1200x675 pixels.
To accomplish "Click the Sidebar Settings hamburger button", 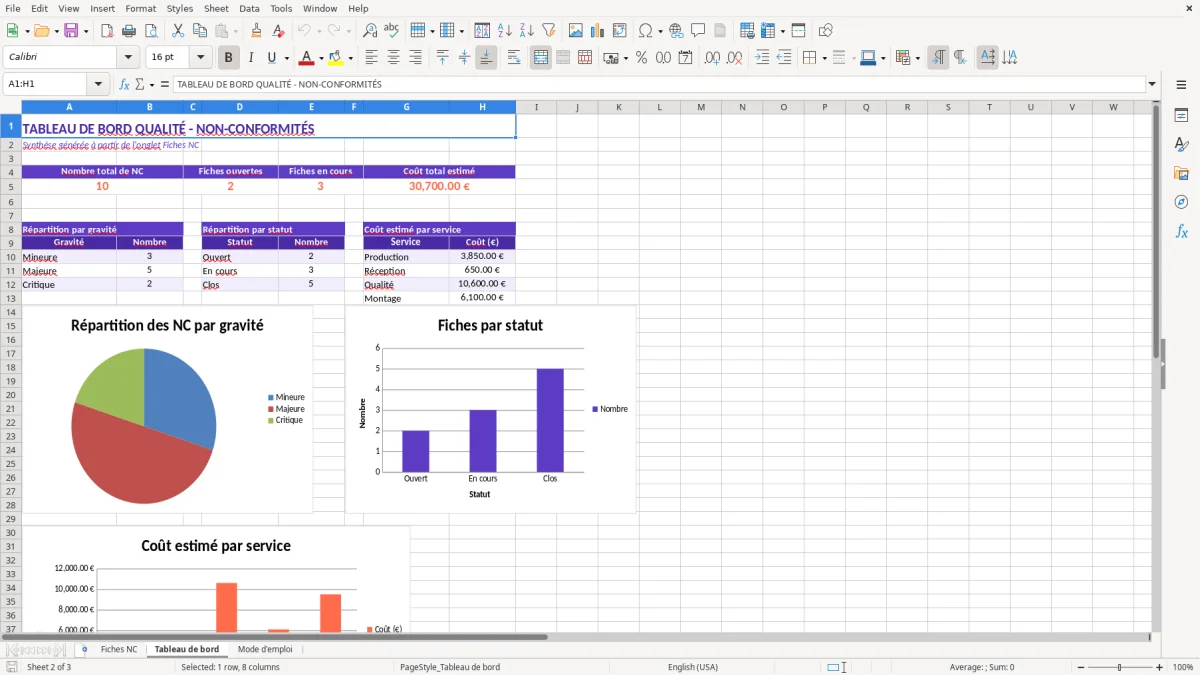I will click(x=1181, y=85).
